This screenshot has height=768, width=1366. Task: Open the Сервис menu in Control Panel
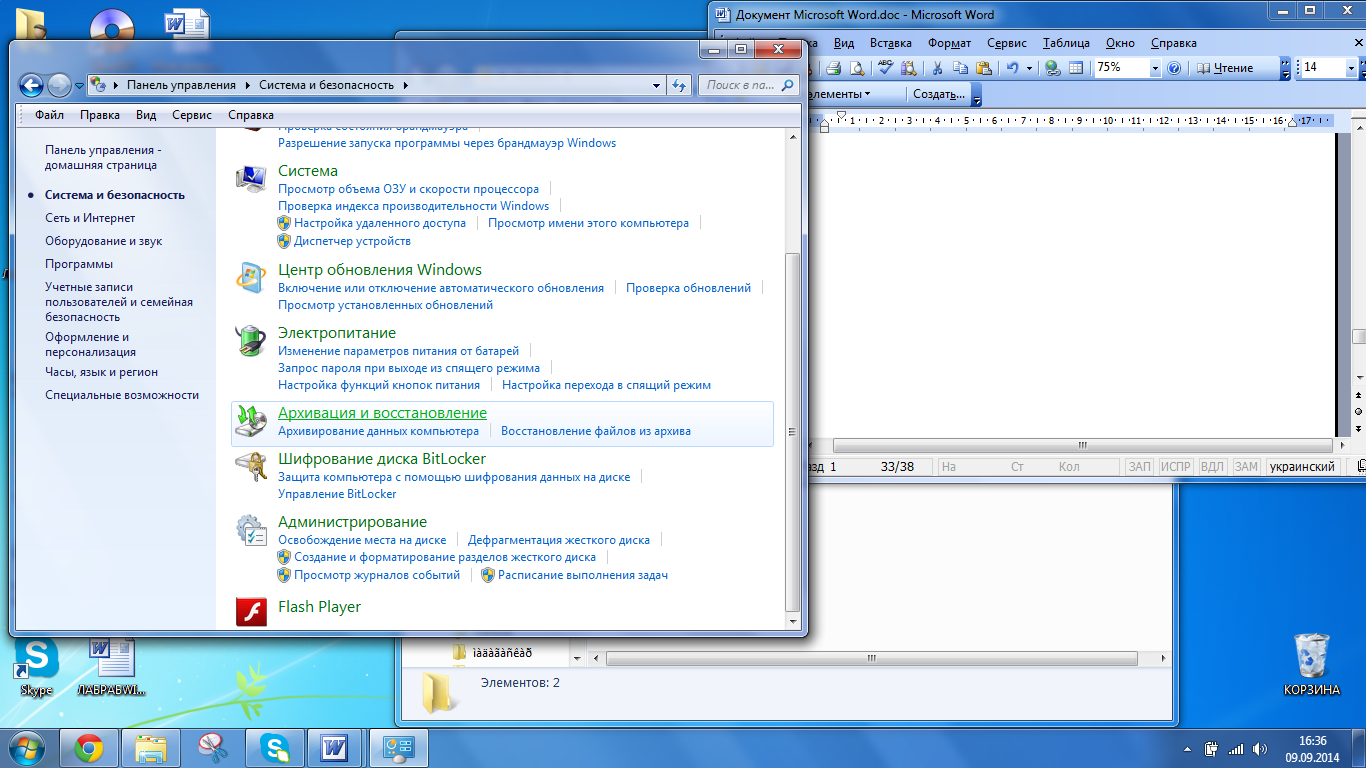pyautogui.click(x=192, y=115)
